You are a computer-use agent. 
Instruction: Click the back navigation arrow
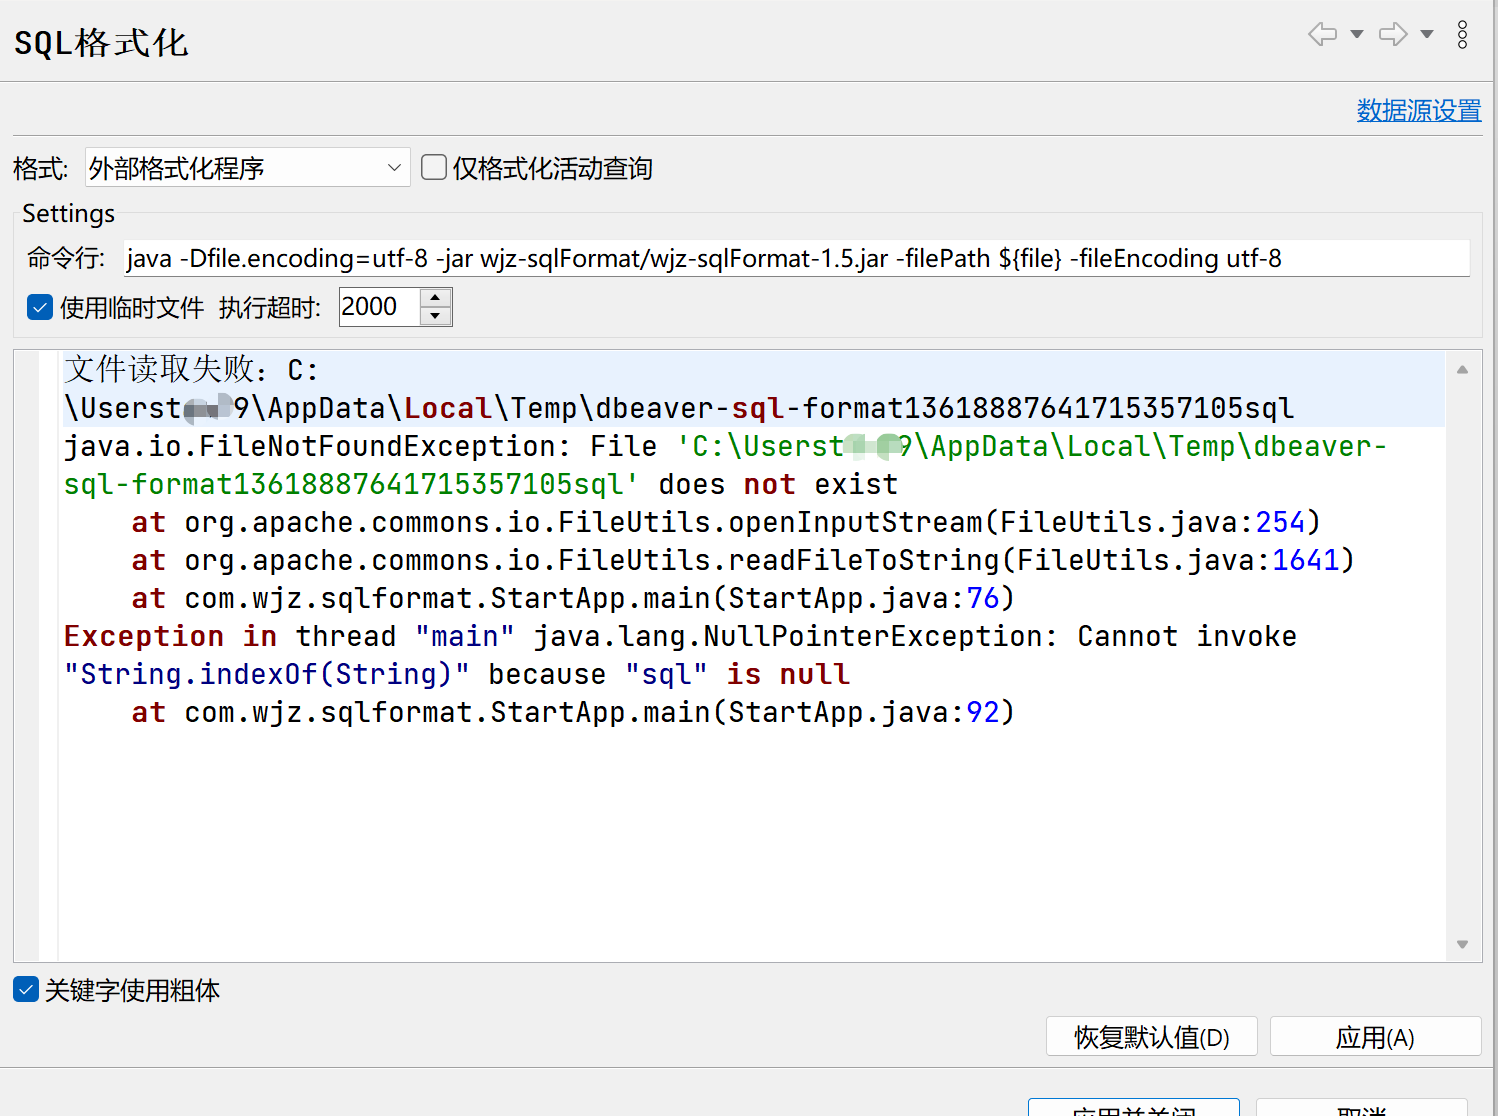click(x=1320, y=34)
